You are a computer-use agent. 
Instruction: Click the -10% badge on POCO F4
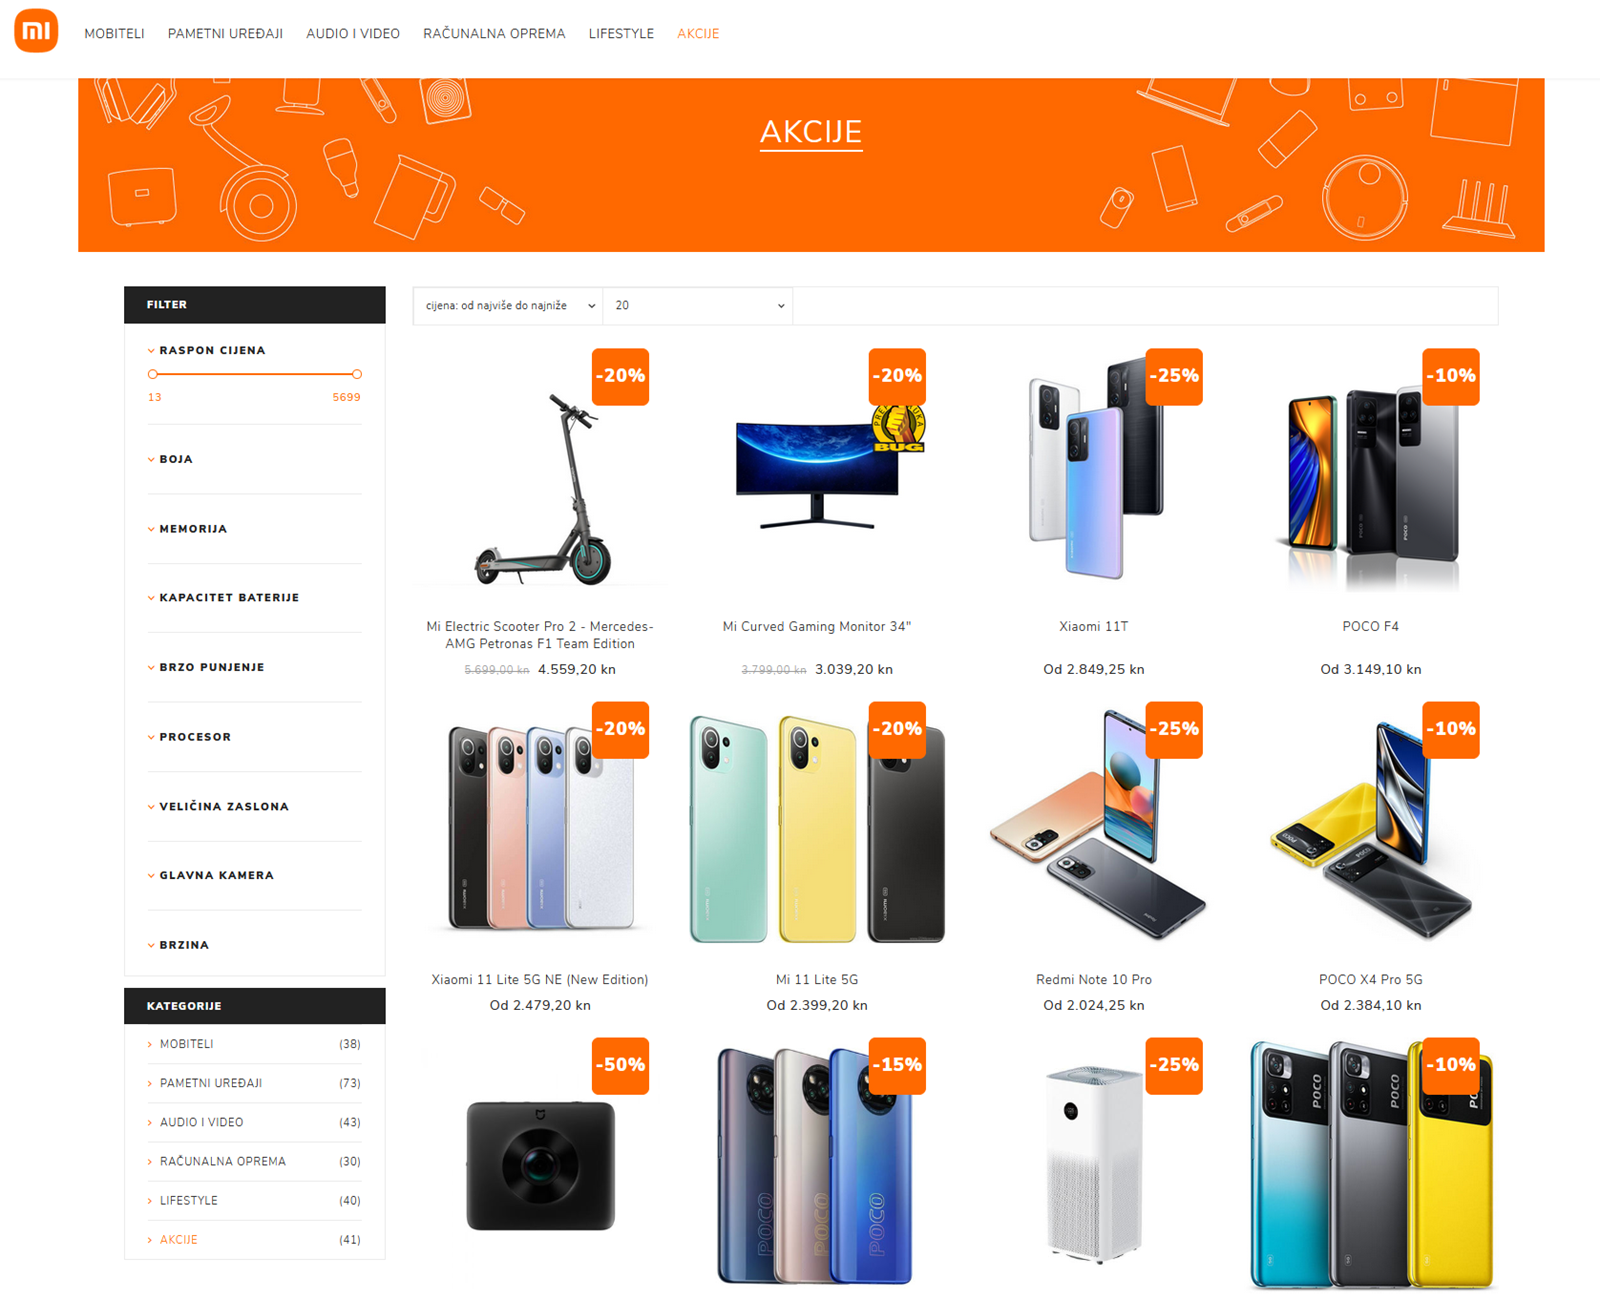[x=1450, y=377]
